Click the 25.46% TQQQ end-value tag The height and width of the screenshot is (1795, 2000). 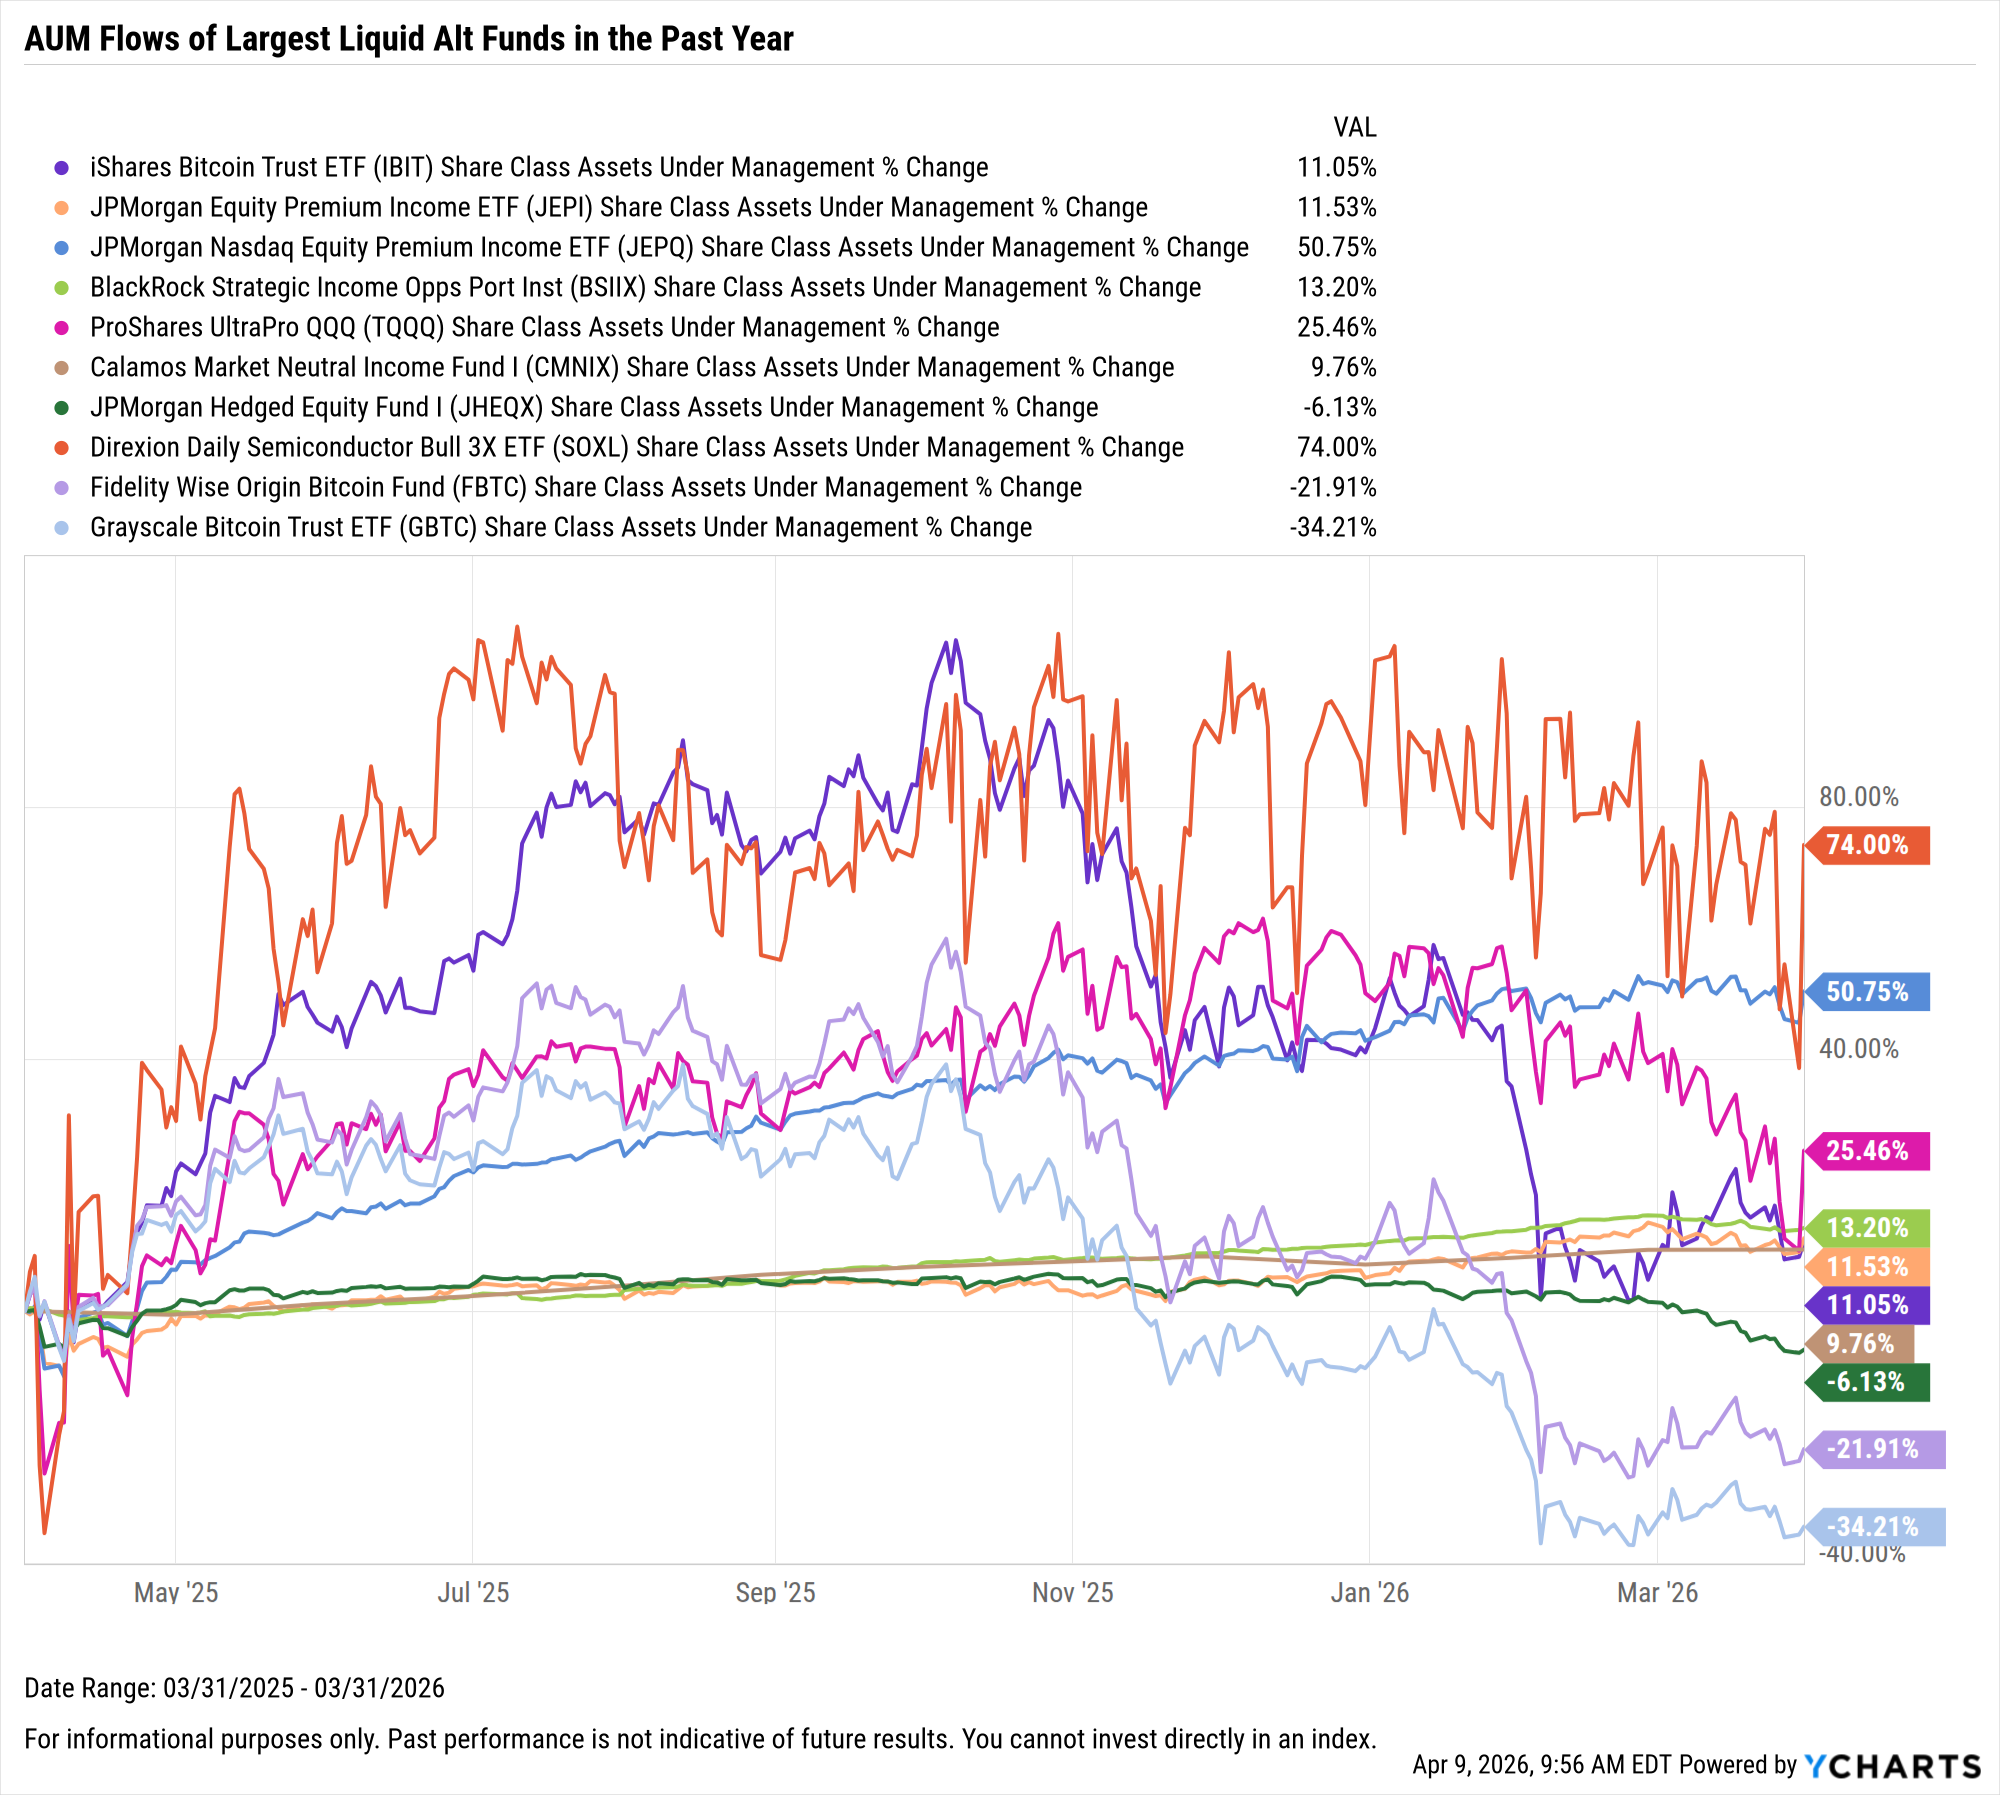1867,1151
